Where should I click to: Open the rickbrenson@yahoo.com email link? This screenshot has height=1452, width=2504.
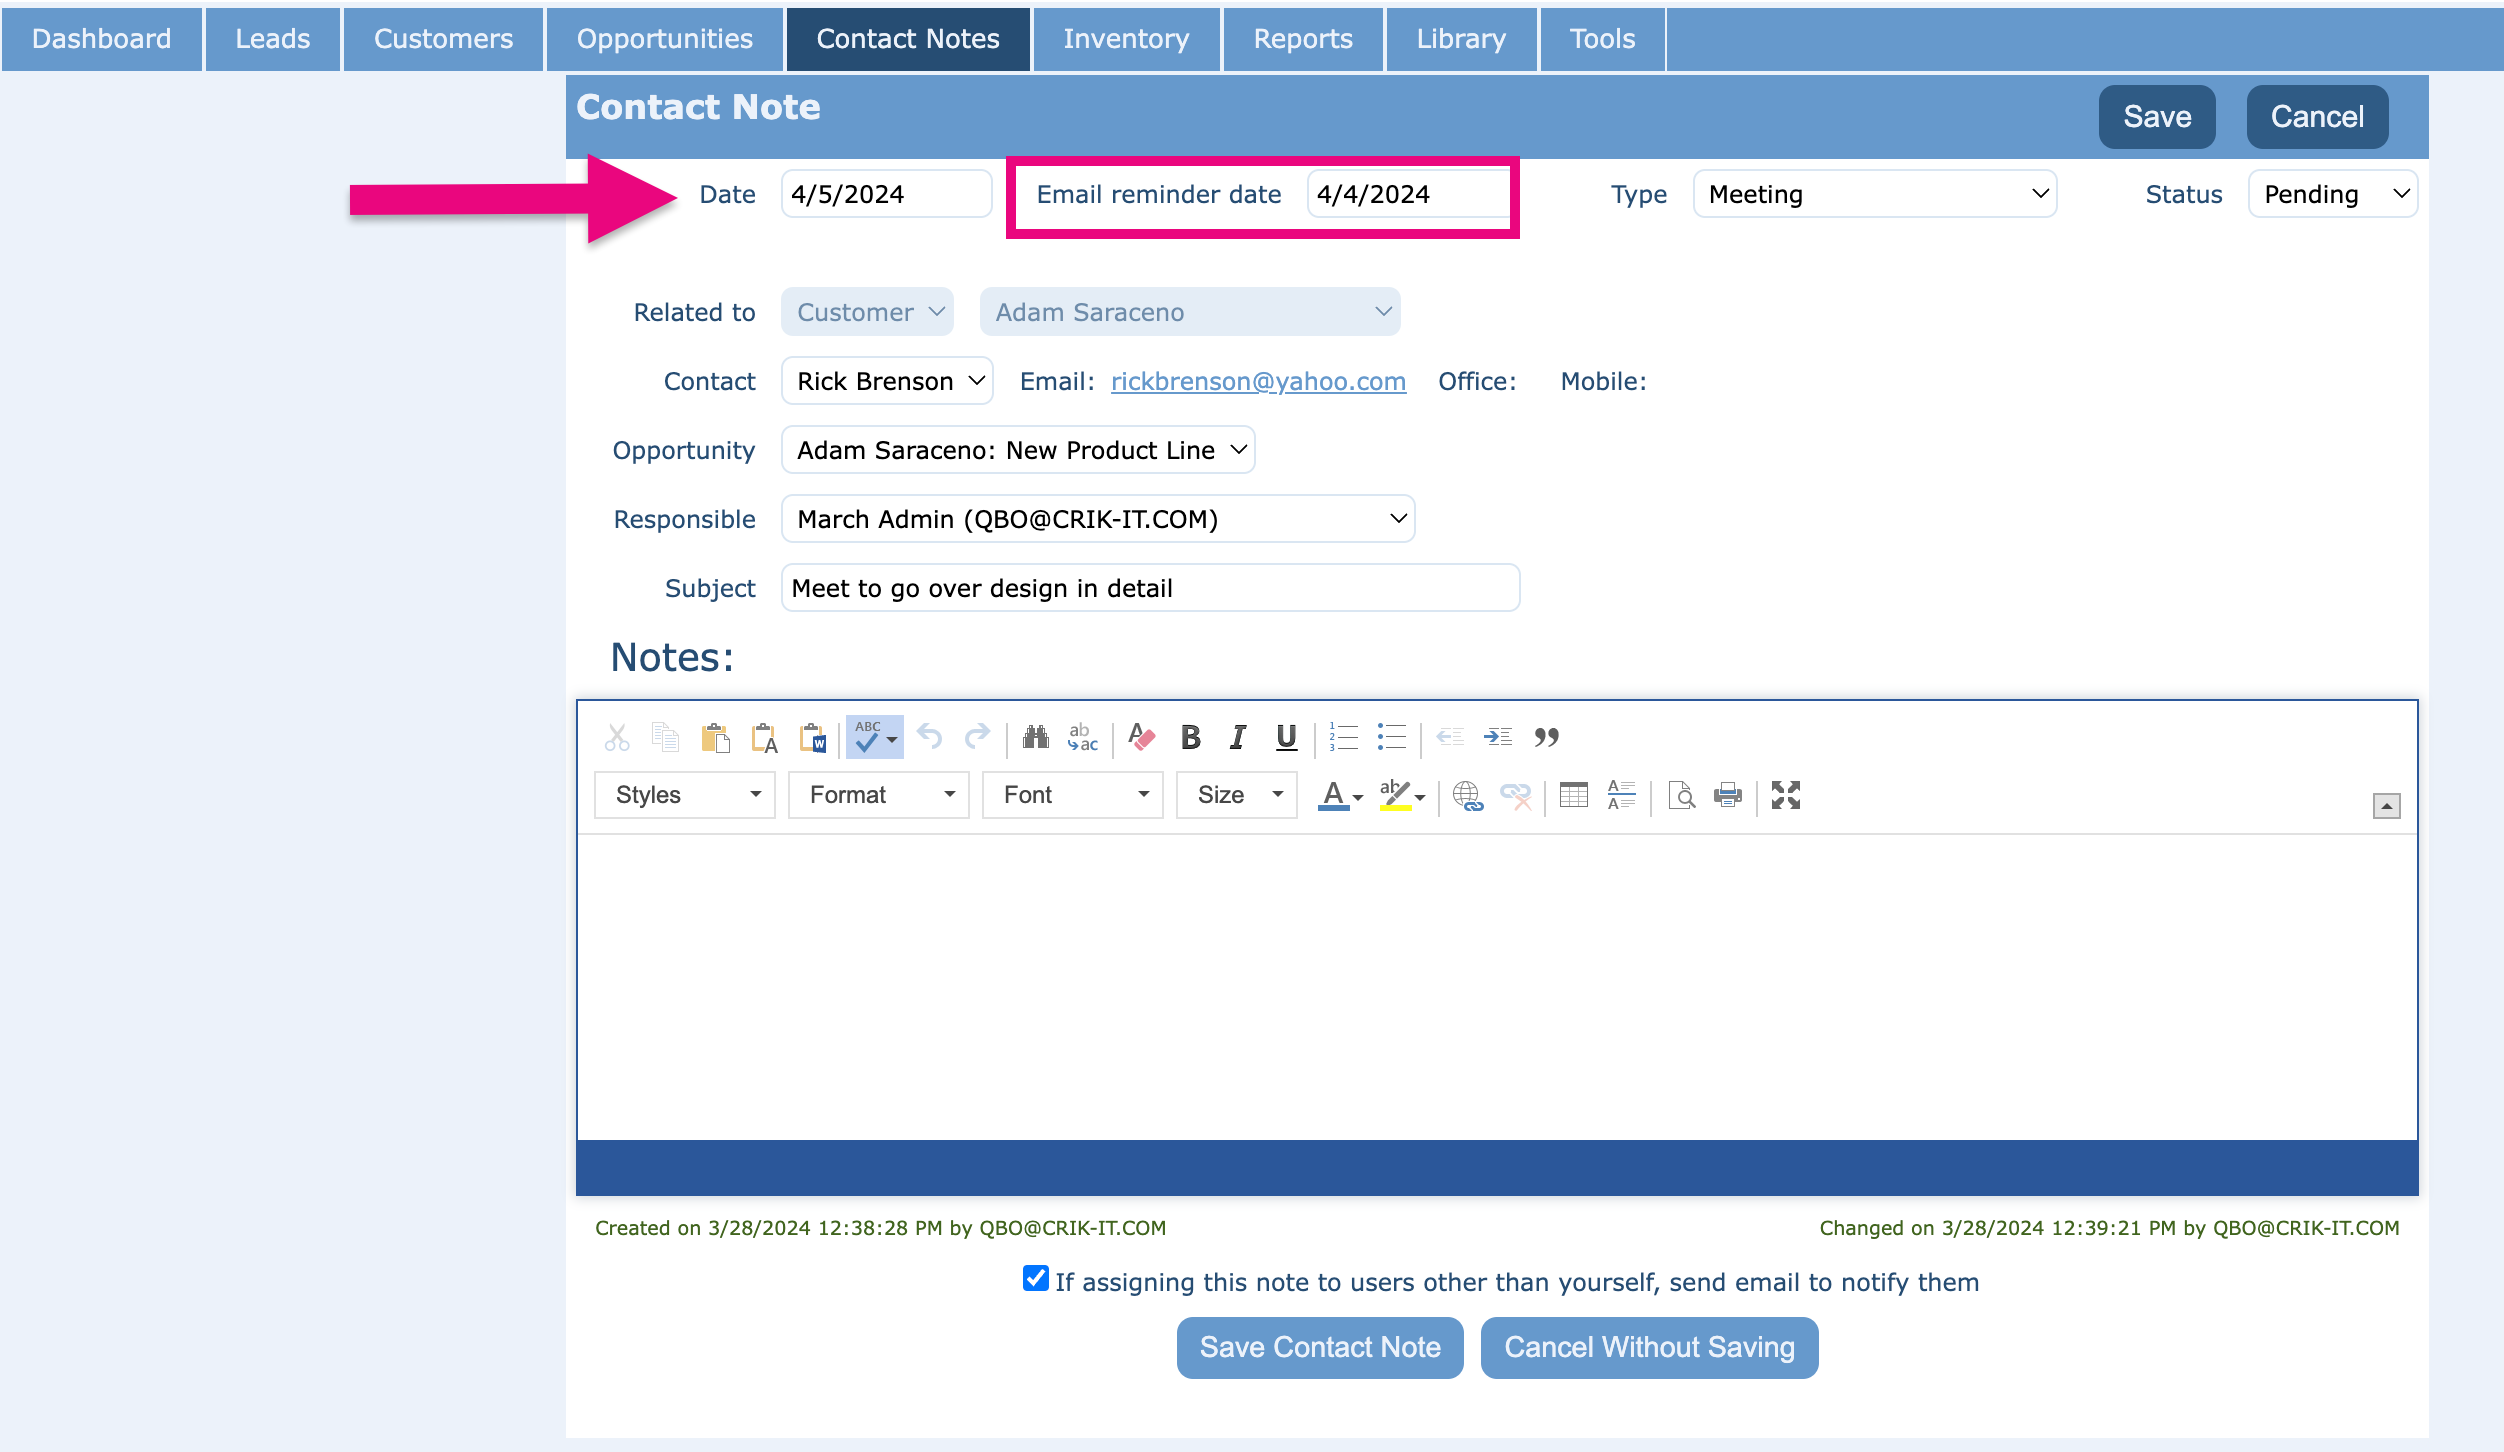(1258, 381)
